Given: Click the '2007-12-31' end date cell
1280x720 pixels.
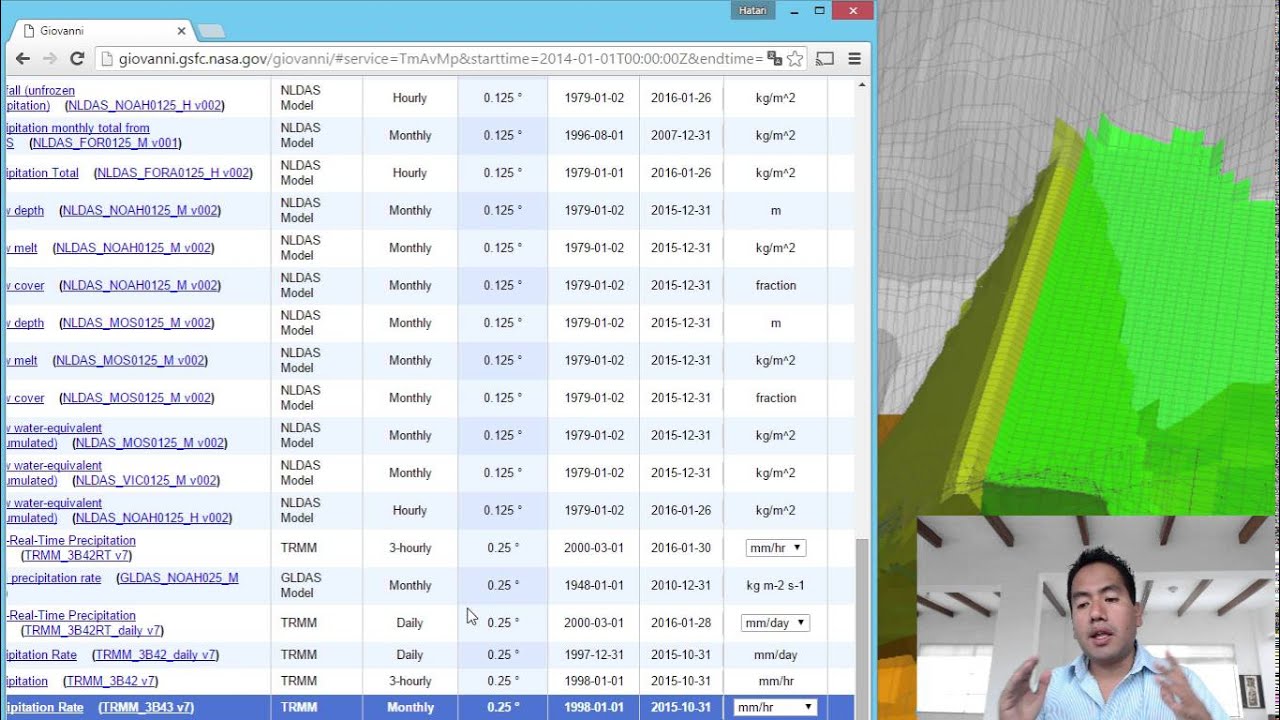Looking at the screenshot, I should [x=681, y=135].
